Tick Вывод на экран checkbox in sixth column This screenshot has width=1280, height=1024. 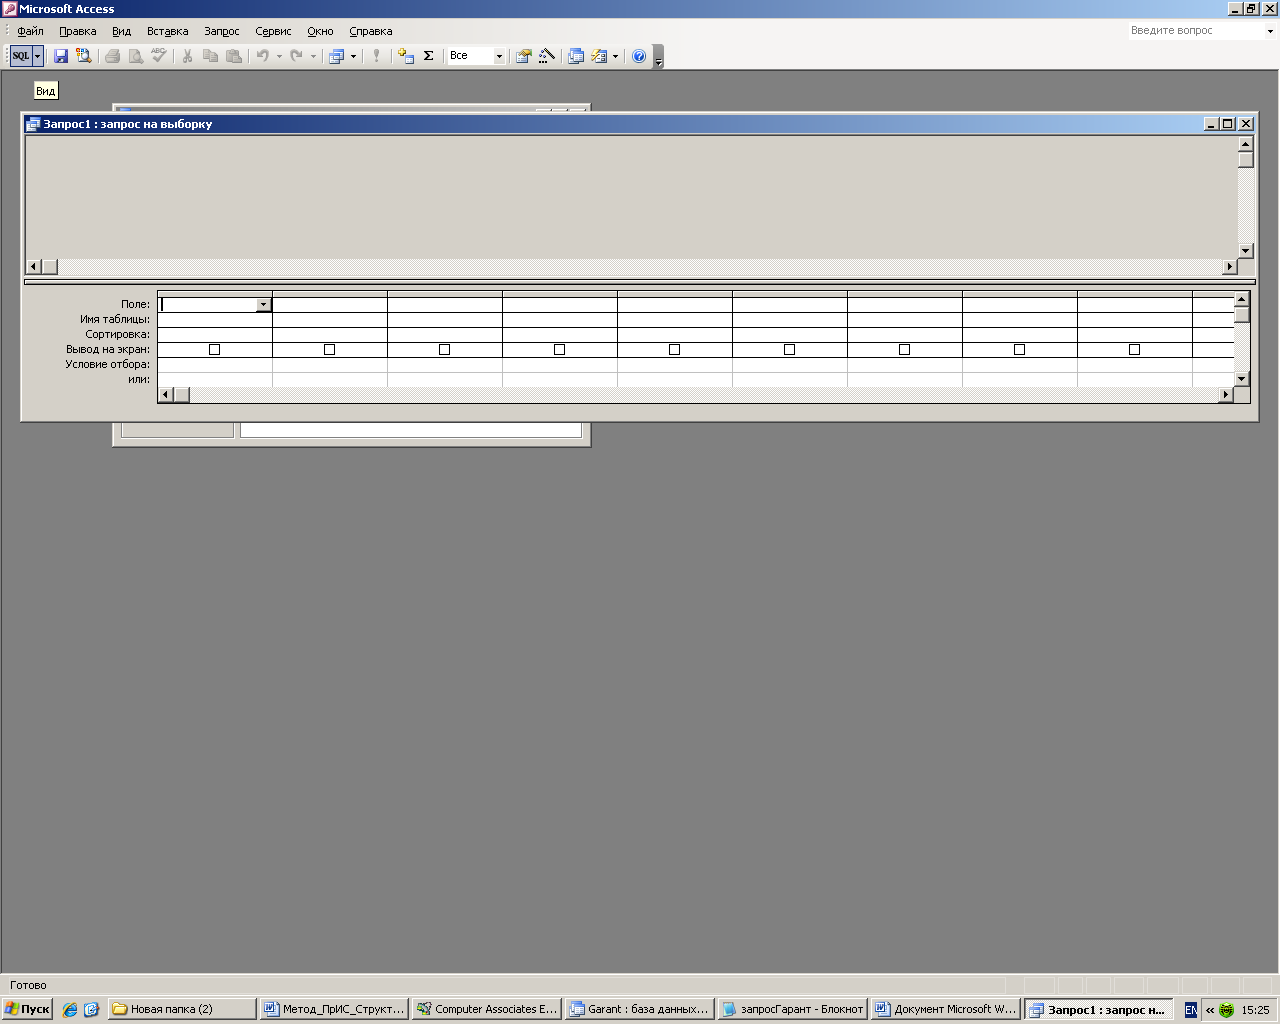click(789, 349)
